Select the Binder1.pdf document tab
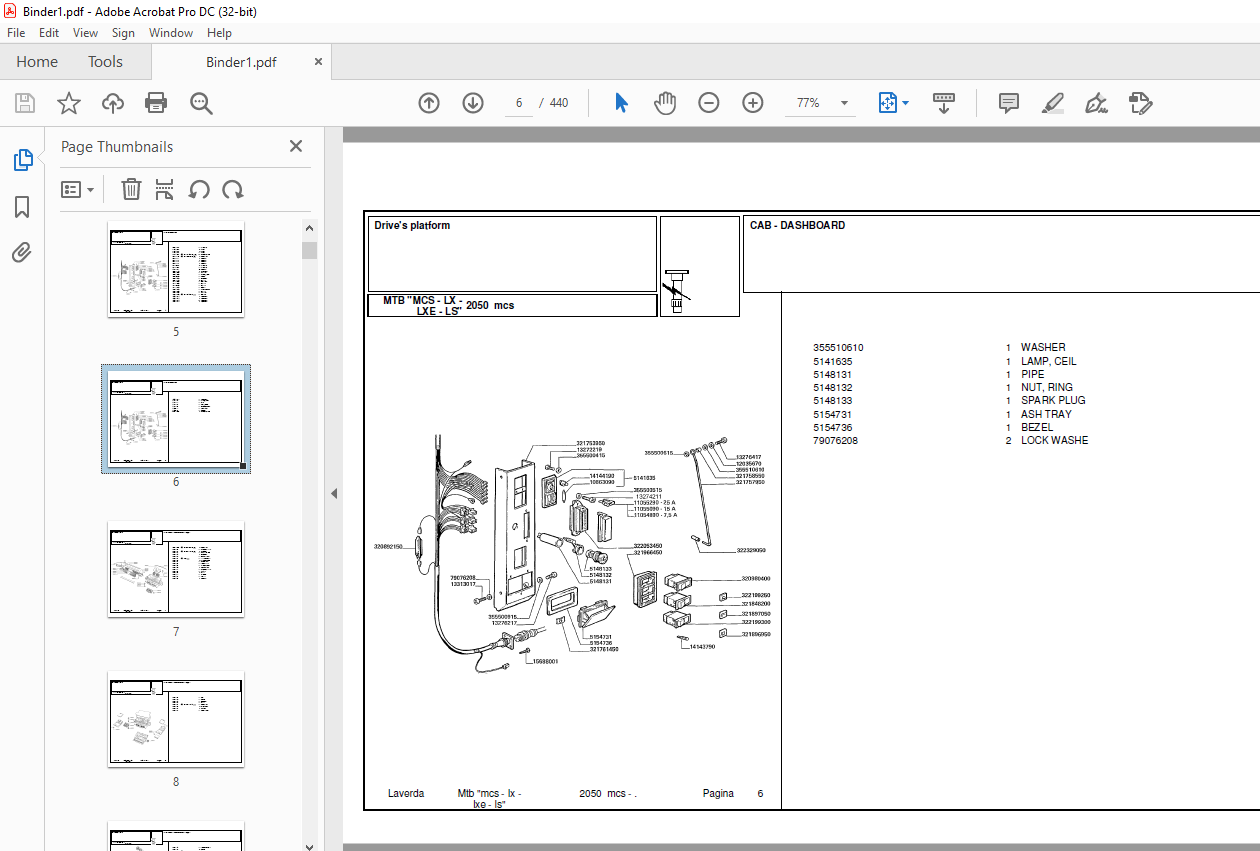 (241, 62)
